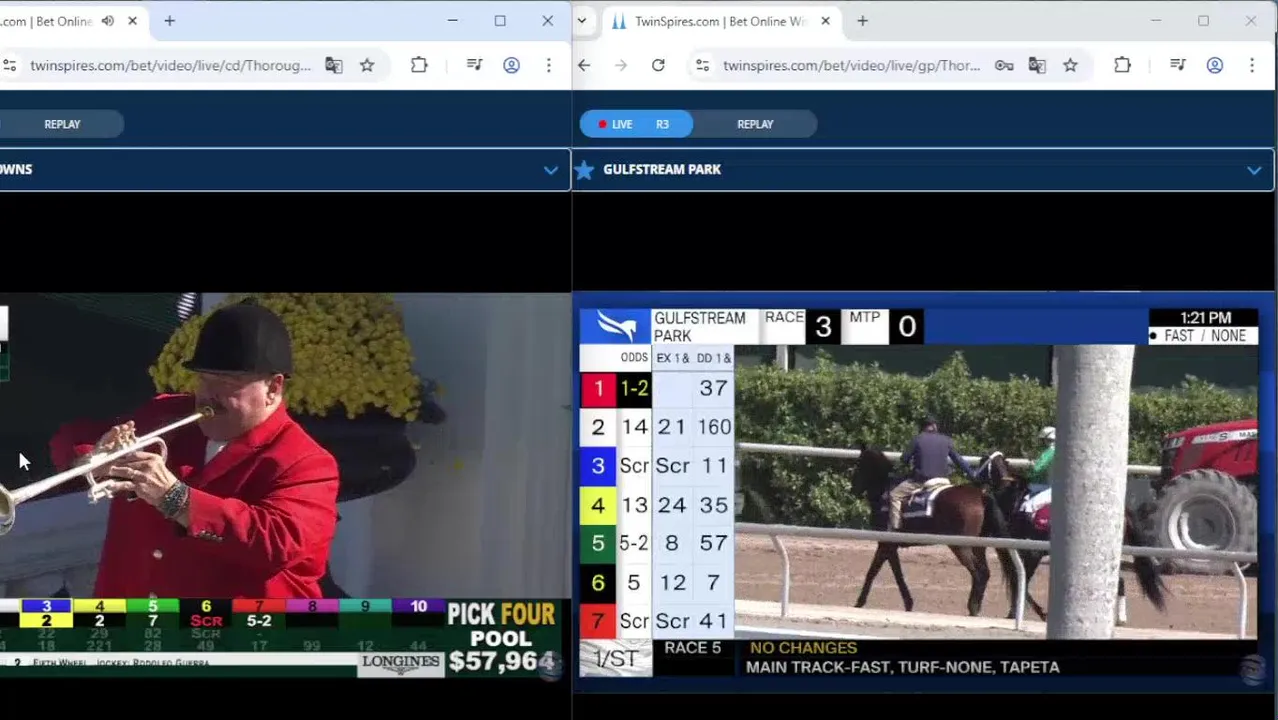Bookmark the Gulfstream page with star icon

coord(1070,65)
